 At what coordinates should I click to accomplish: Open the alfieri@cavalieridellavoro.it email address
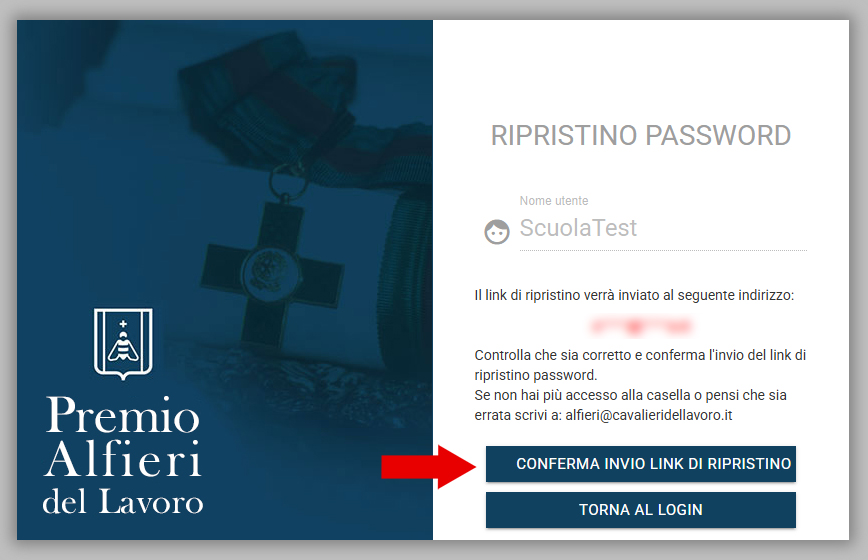point(649,415)
